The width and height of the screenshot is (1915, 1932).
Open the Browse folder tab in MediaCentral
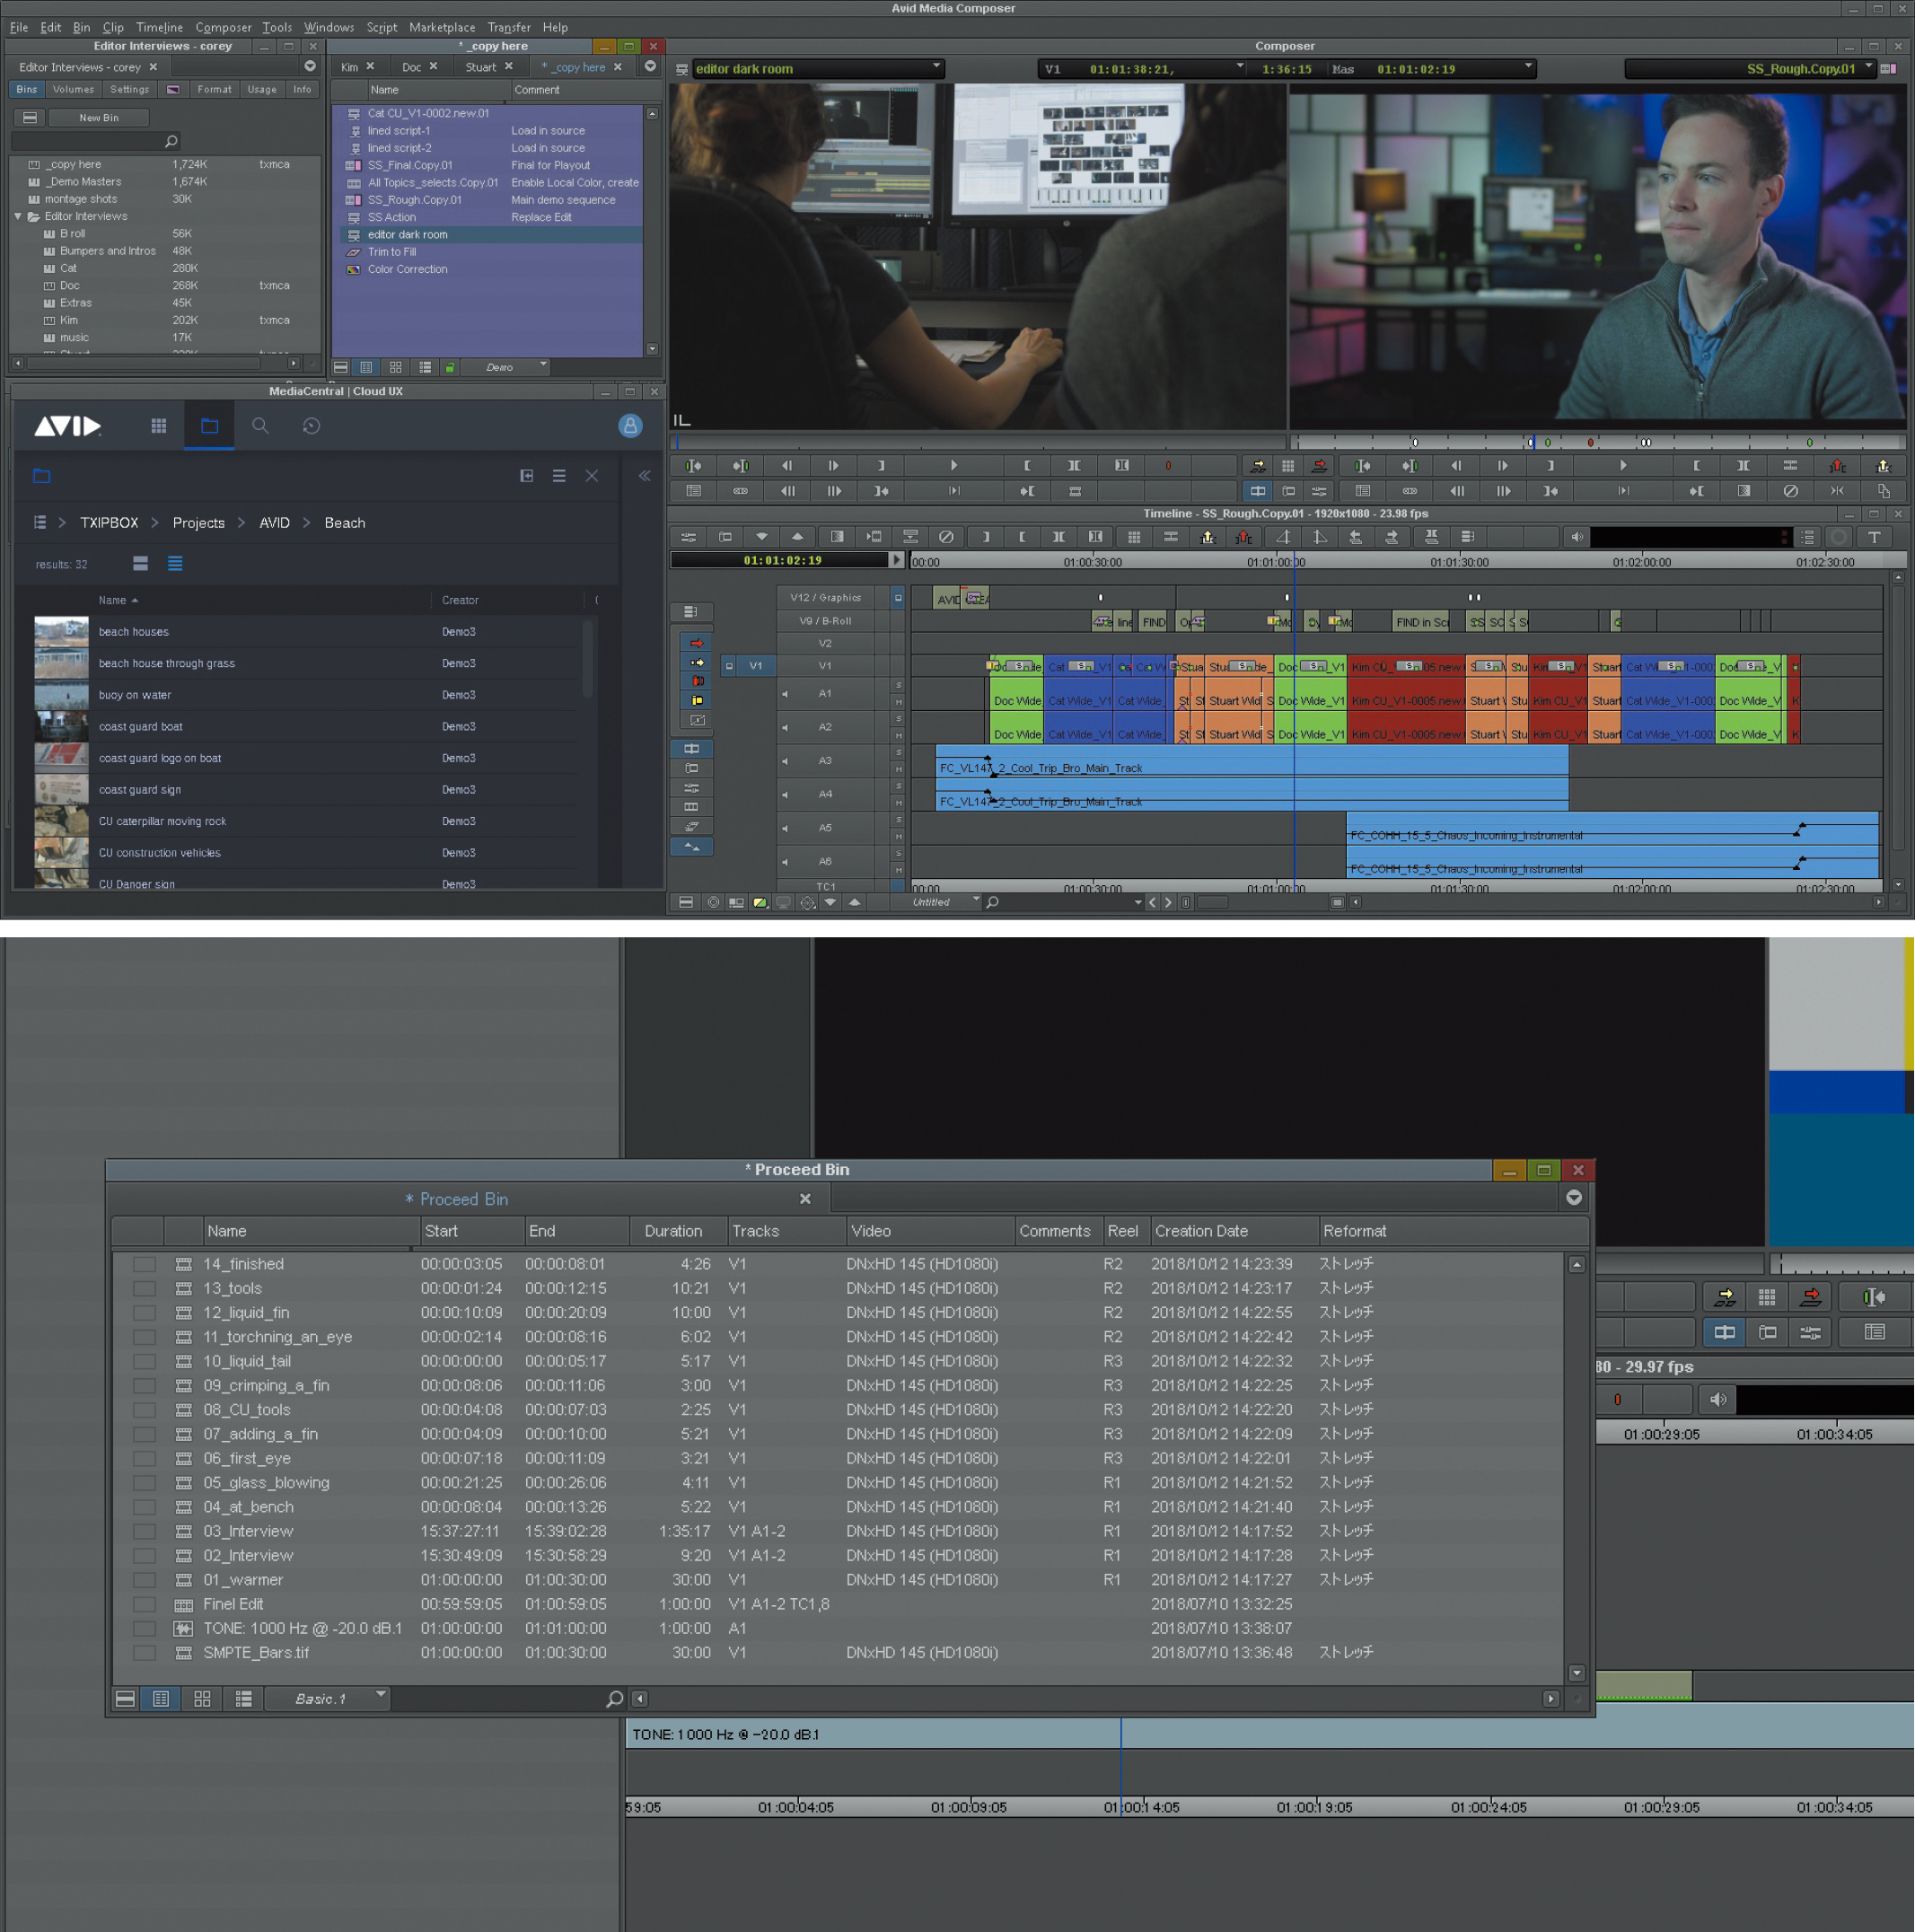click(209, 426)
